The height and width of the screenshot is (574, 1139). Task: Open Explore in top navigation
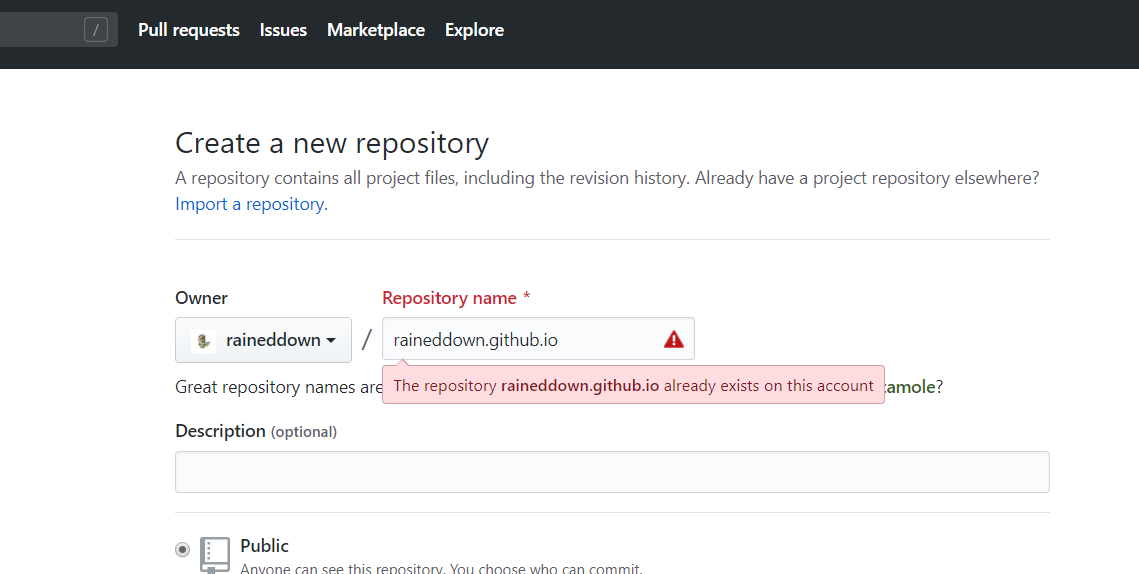pos(474,30)
